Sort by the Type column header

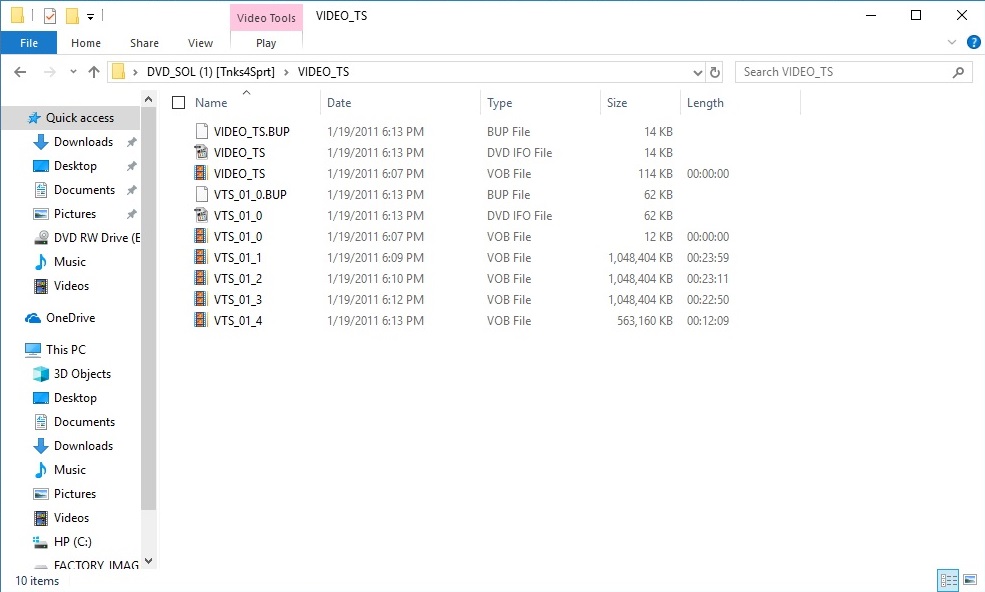click(499, 103)
